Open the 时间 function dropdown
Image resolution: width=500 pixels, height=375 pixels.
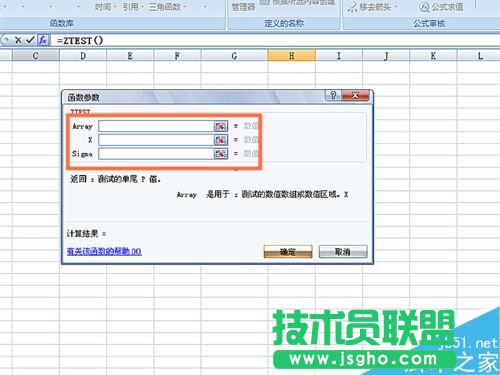[x=105, y=7]
